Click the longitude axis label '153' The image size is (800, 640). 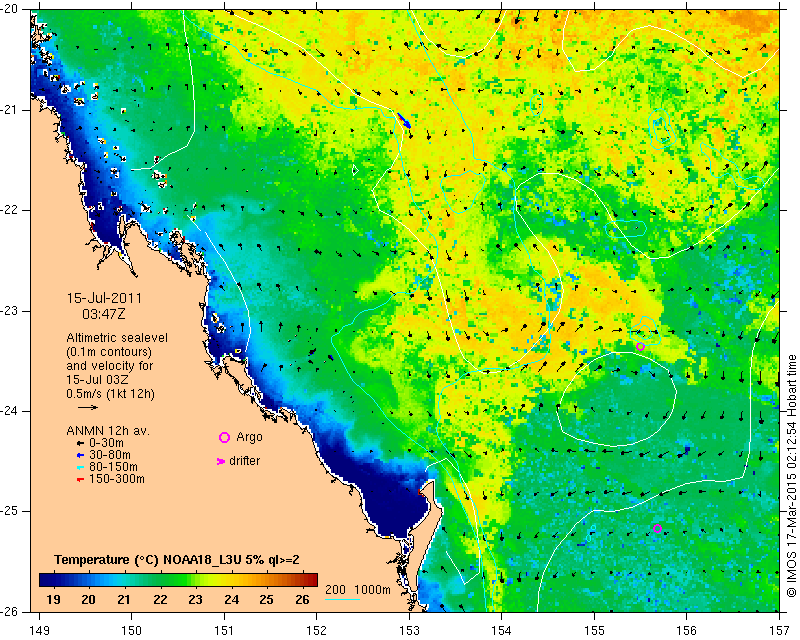[x=409, y=631]
